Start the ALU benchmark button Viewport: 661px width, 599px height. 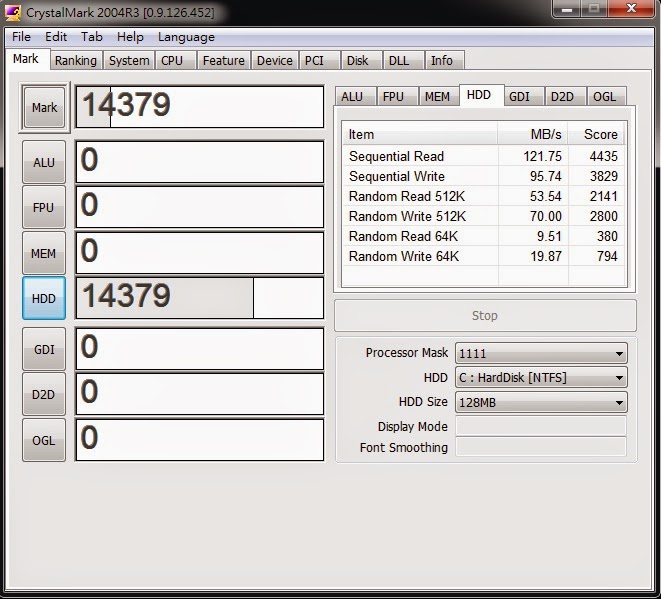tap(44, 162)
